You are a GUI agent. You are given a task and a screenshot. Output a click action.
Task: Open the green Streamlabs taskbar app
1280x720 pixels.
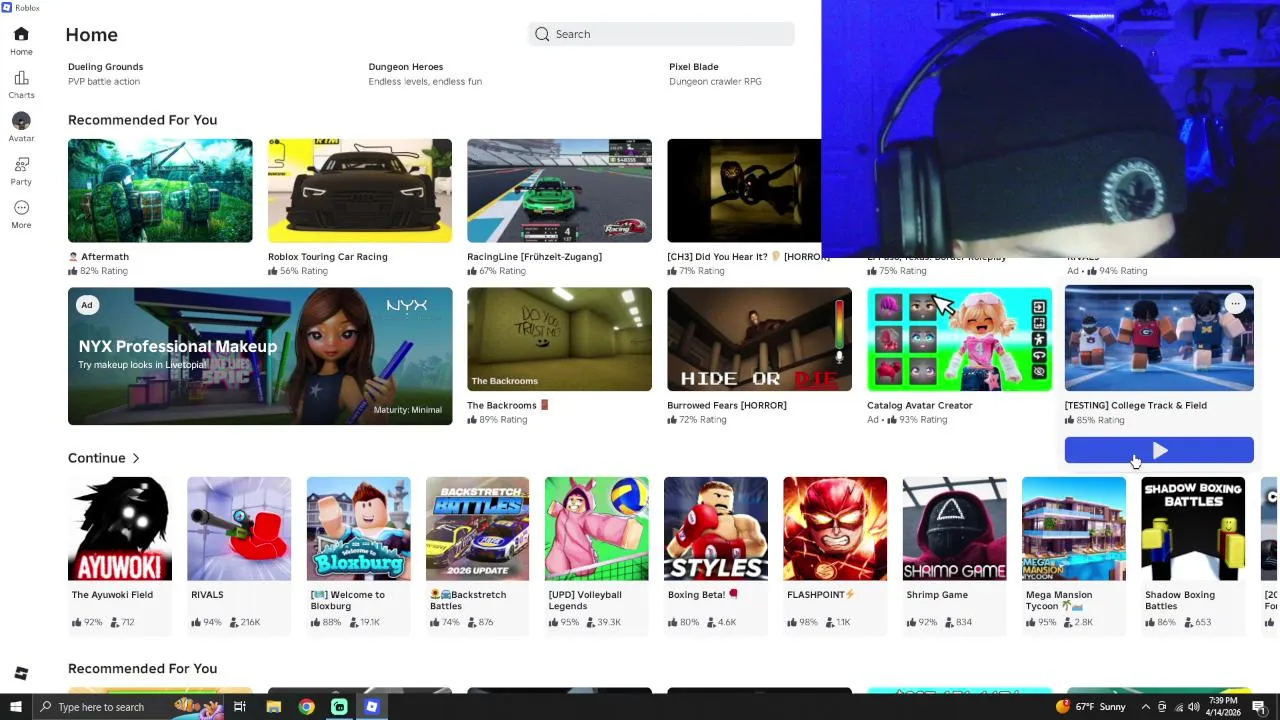339,707
